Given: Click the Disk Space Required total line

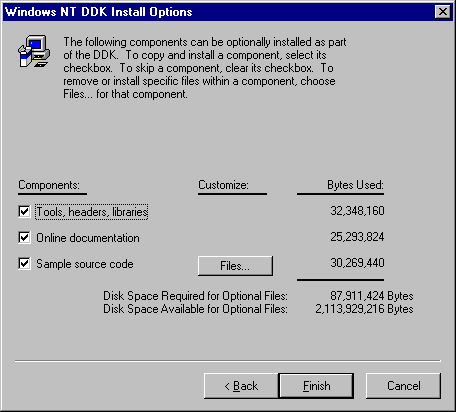Looking at the screenshot, I should click(258, 296).
